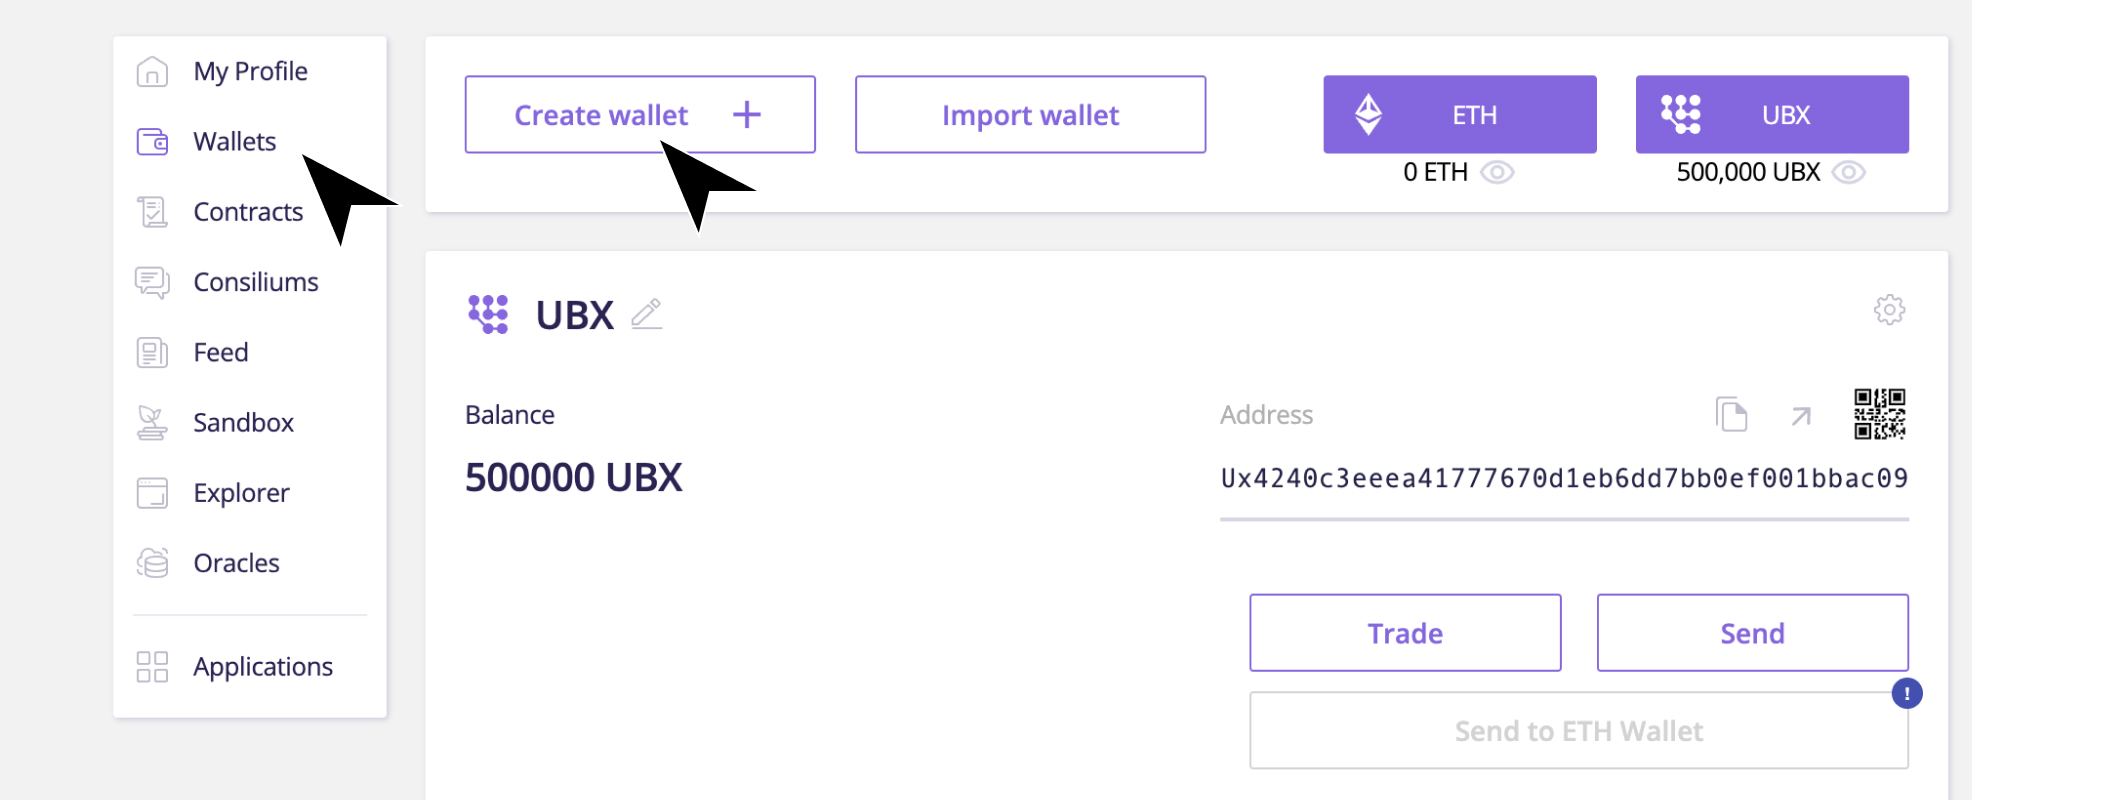Start a Trade from the UBX wallet

pos(1404,632)
